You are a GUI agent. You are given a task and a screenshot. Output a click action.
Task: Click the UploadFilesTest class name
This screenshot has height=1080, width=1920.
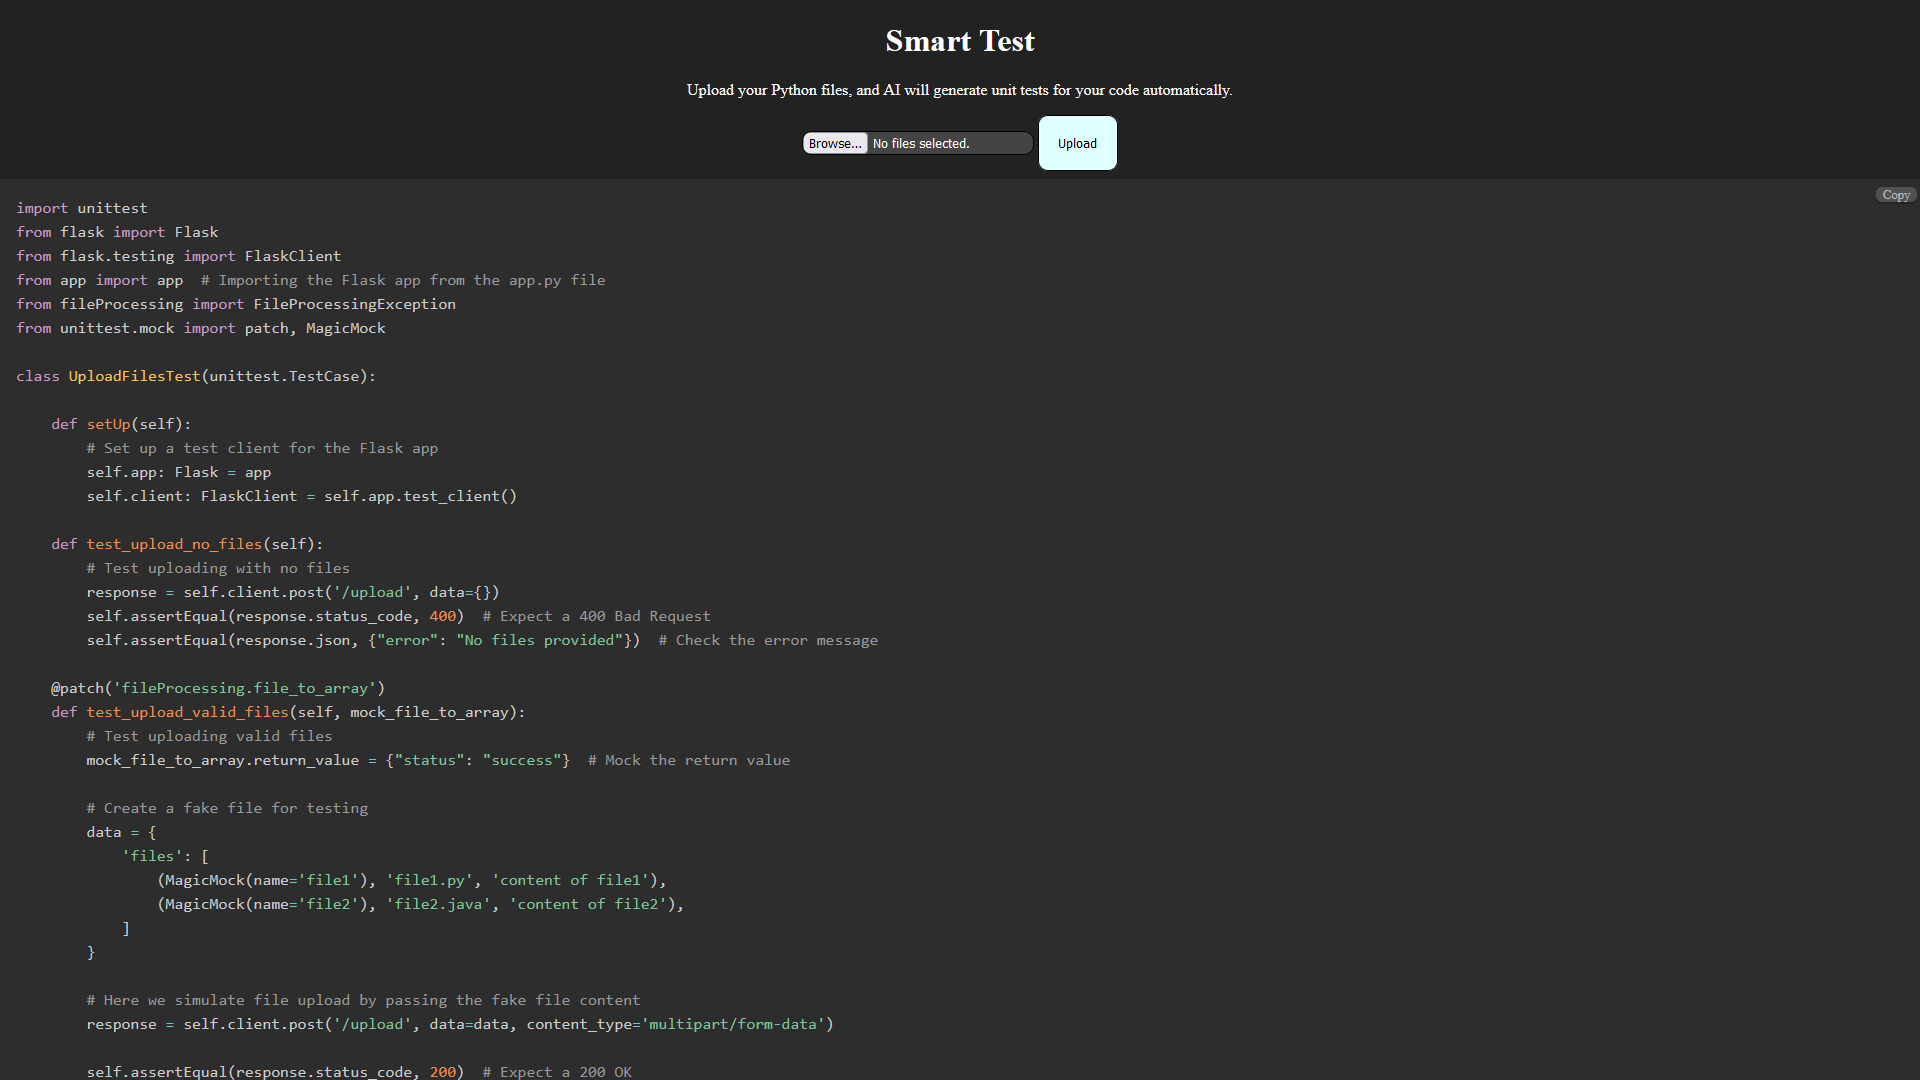[134, 376]
